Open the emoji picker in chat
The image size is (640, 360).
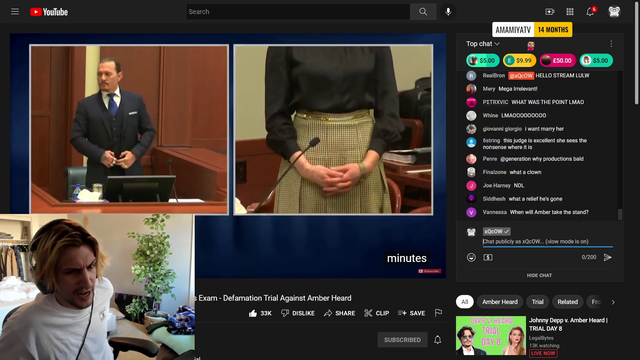tap(471, 257)
